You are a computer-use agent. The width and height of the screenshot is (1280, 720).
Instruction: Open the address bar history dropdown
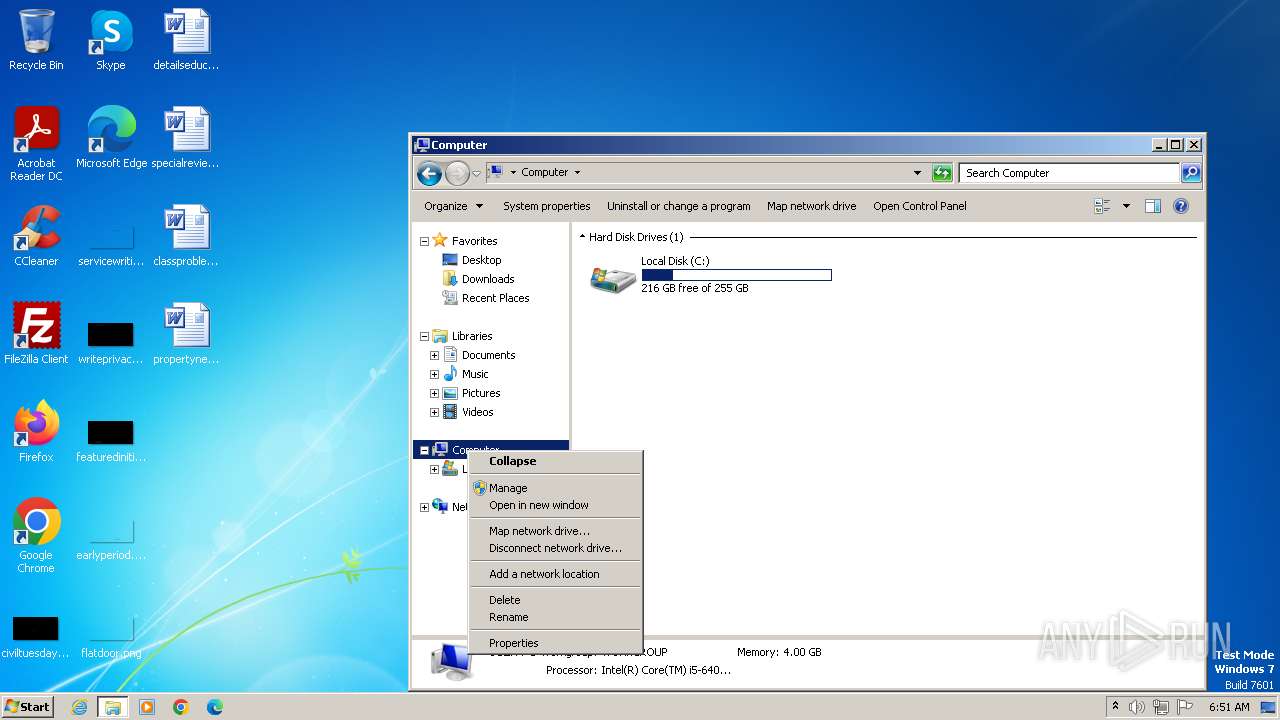917,173
